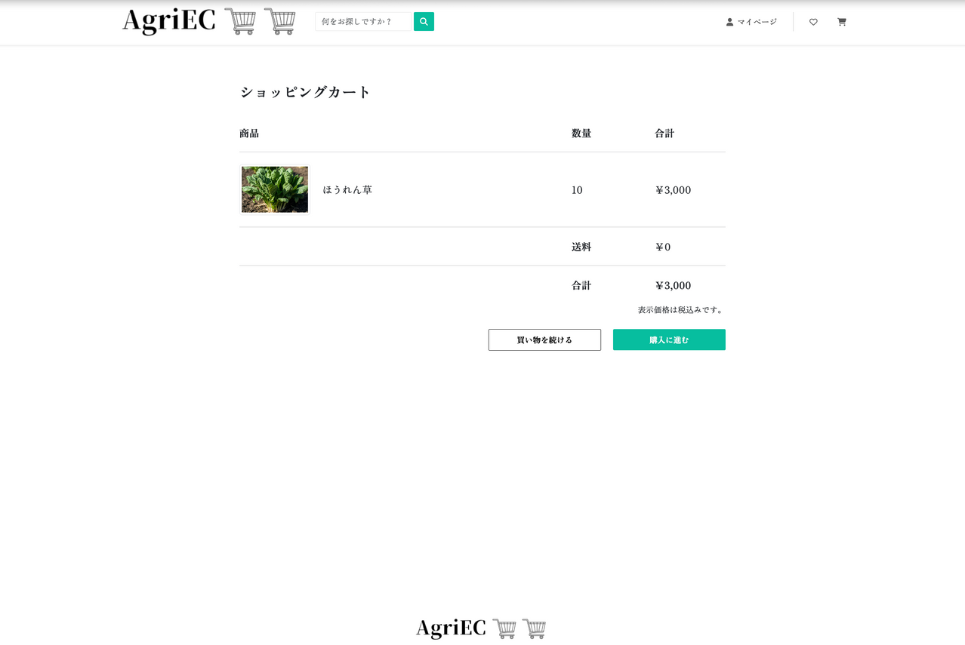The height and width of the screenshot is (645, 965).
Task: Click the first cart illustration in header logo
Action: click(x=240, y=21)
